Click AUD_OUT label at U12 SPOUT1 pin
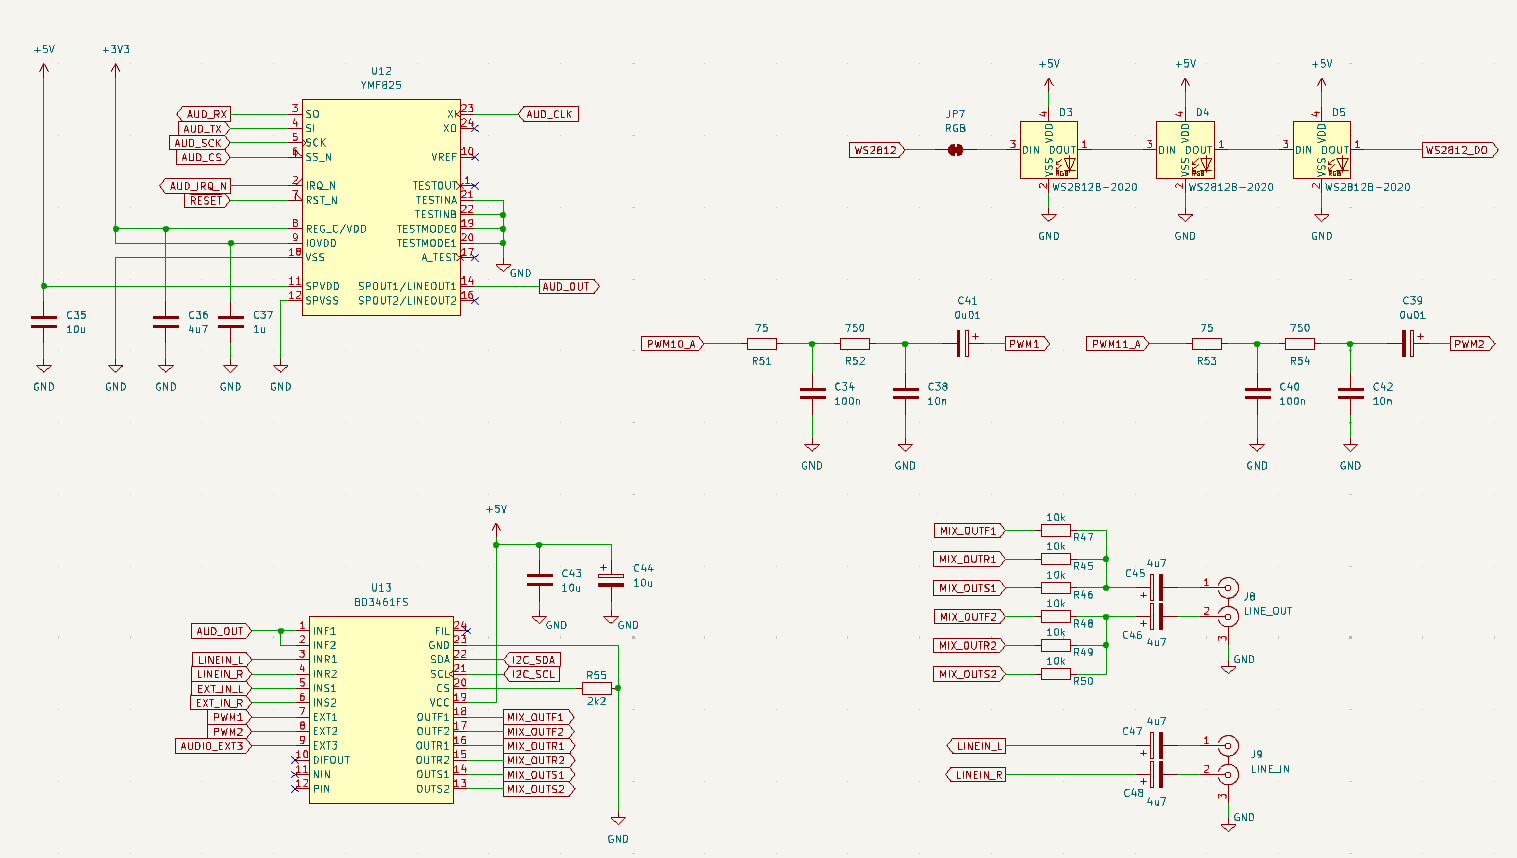Image resolution: width=1517 pixels, height=858 pixels. coord(569,287)
